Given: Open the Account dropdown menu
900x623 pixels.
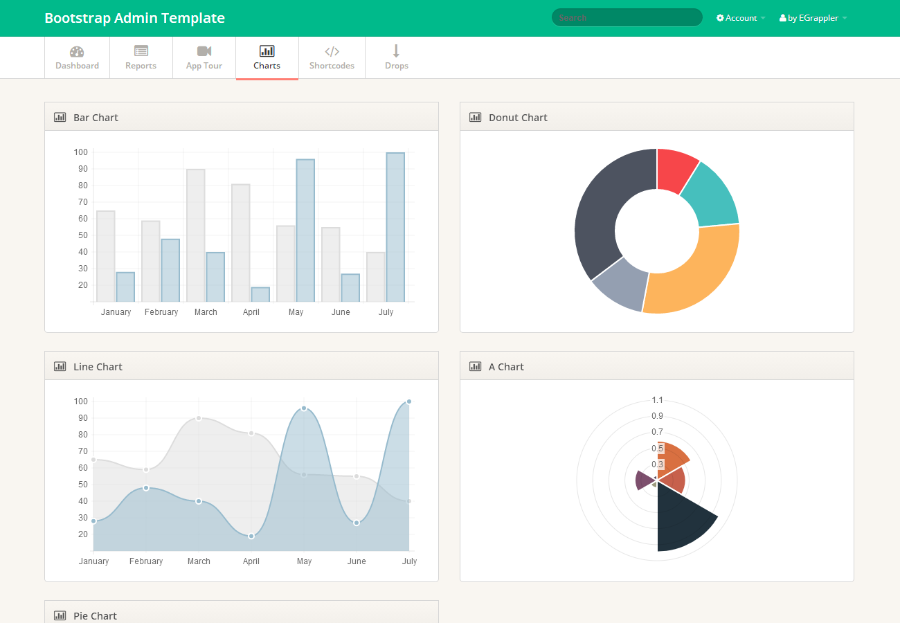Looking at the screenshot, I should 740,18.
